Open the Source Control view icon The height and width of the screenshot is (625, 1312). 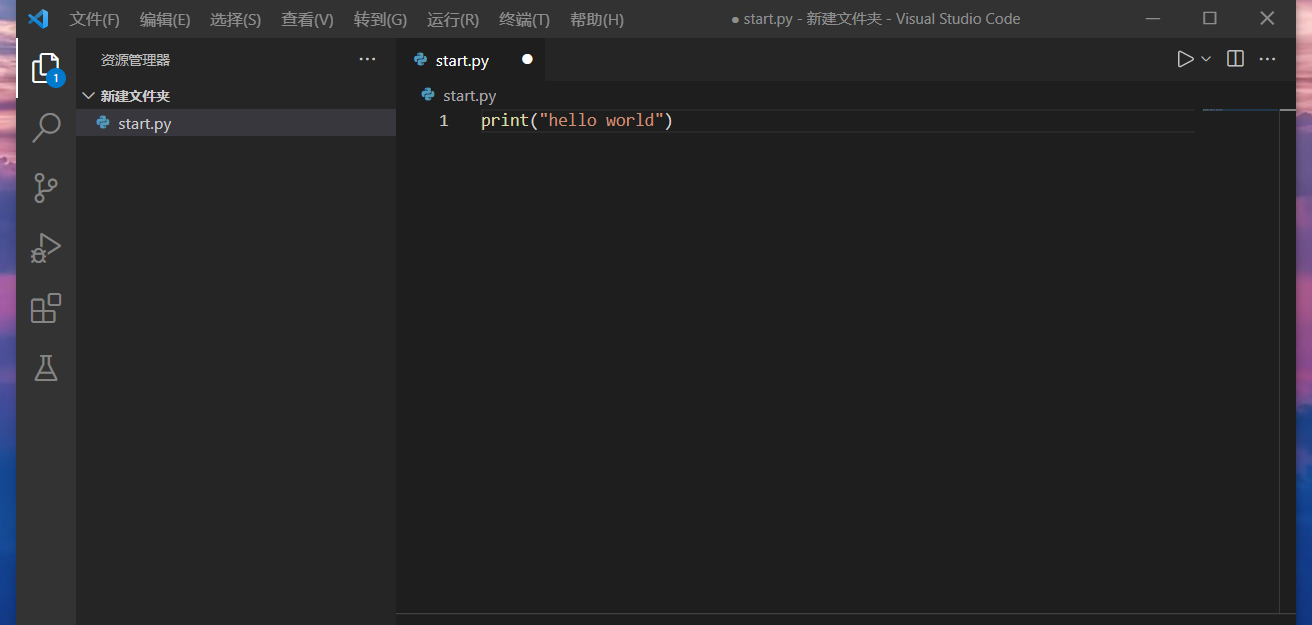(46, 188)
